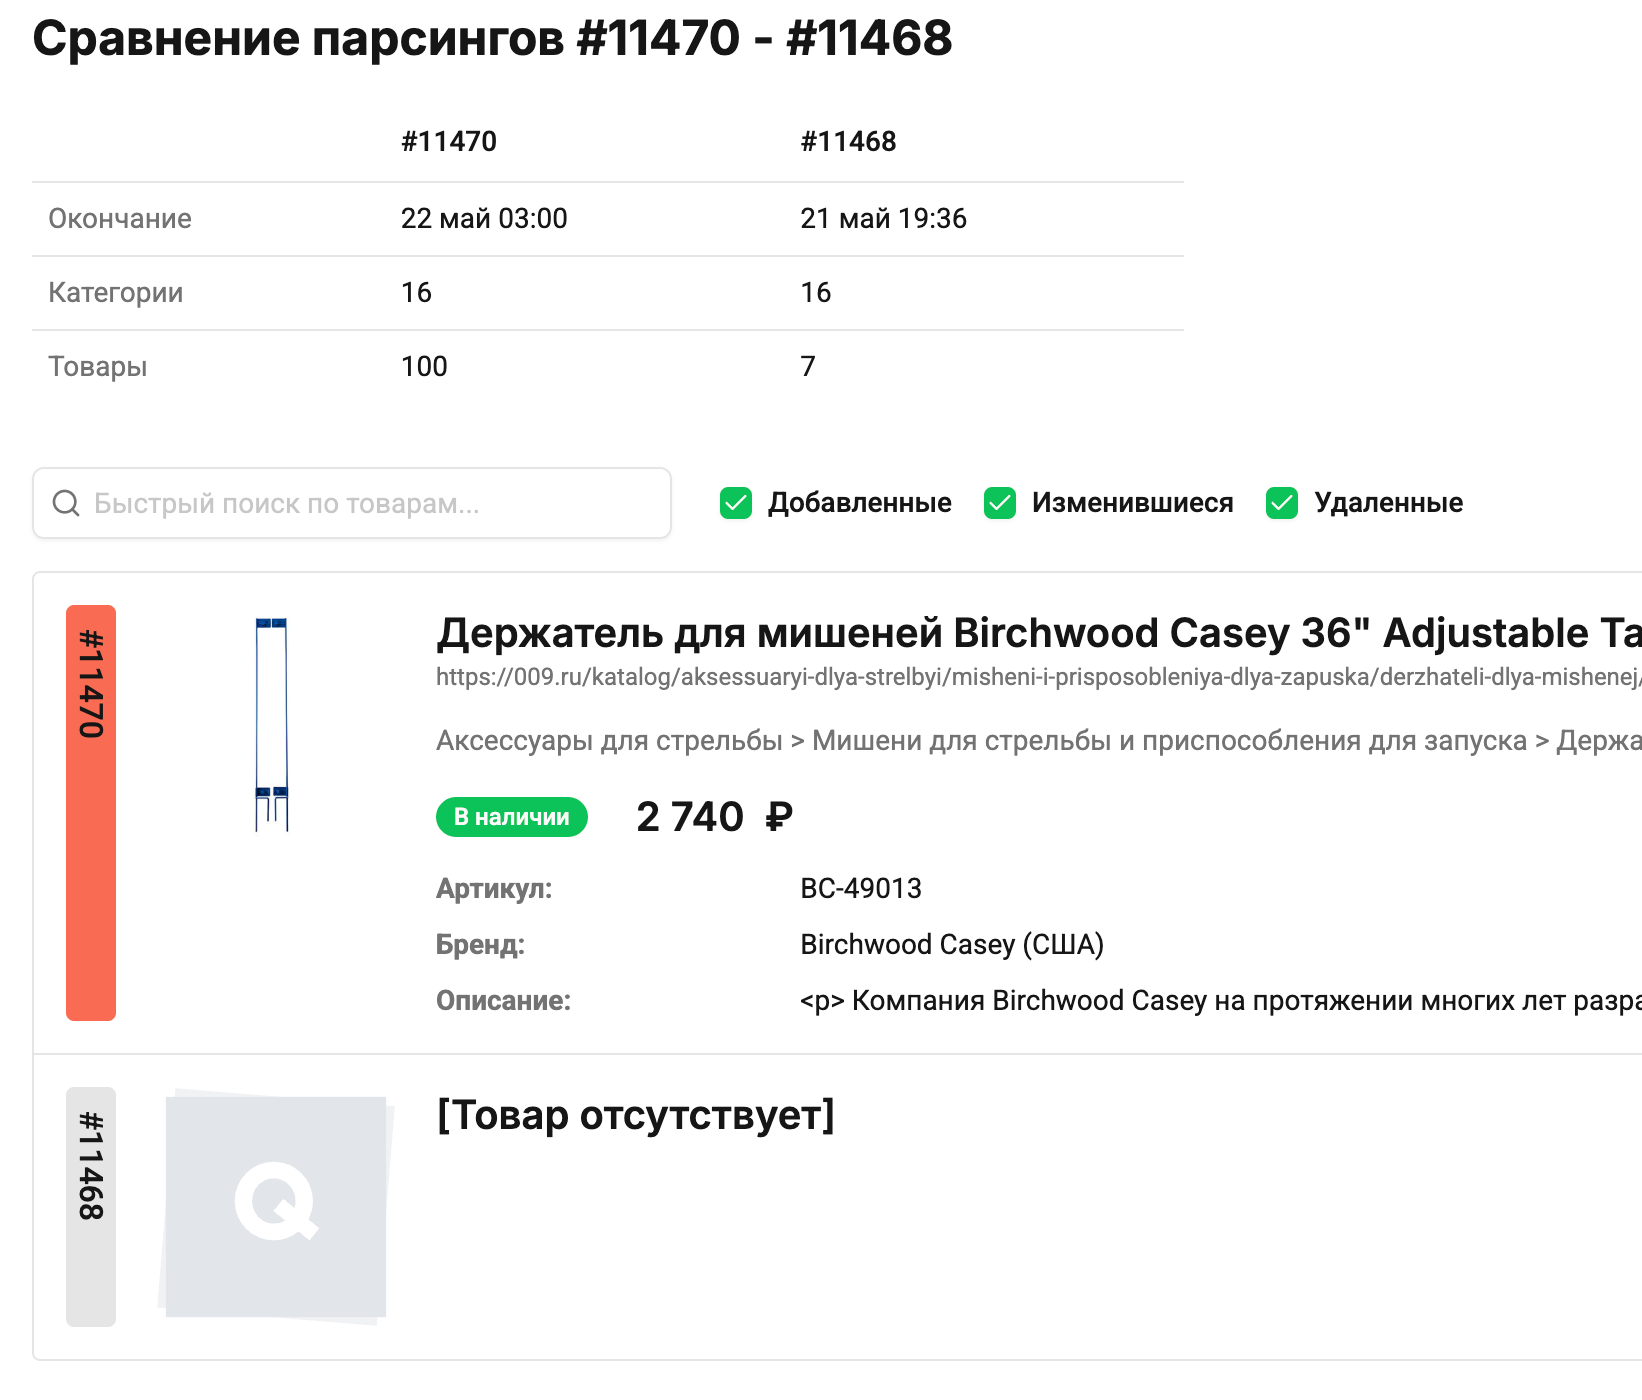Click the Аксессуары для стрельбы breadcrumb path
Viewport: 1642px width, 1400px height.
click(x=1039, y=741)
